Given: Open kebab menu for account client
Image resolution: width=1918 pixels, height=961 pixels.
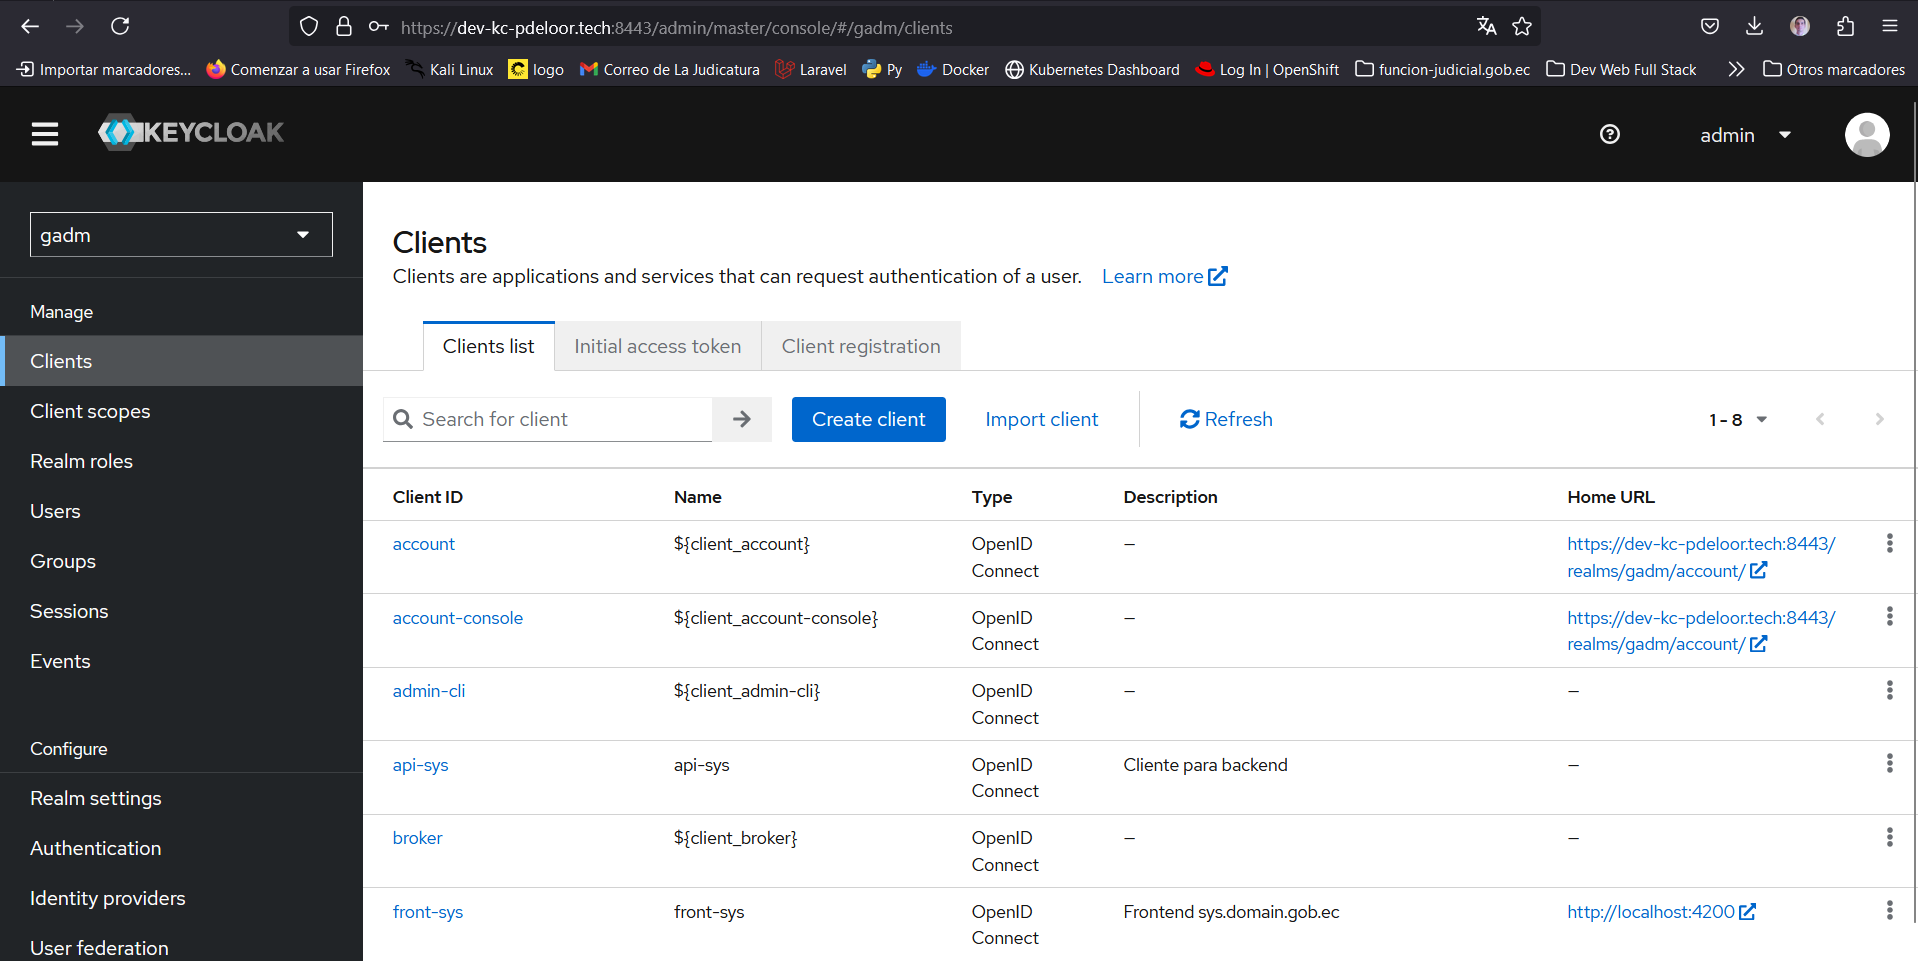Looking at the screenshot, I should [x=1889, y=543].
